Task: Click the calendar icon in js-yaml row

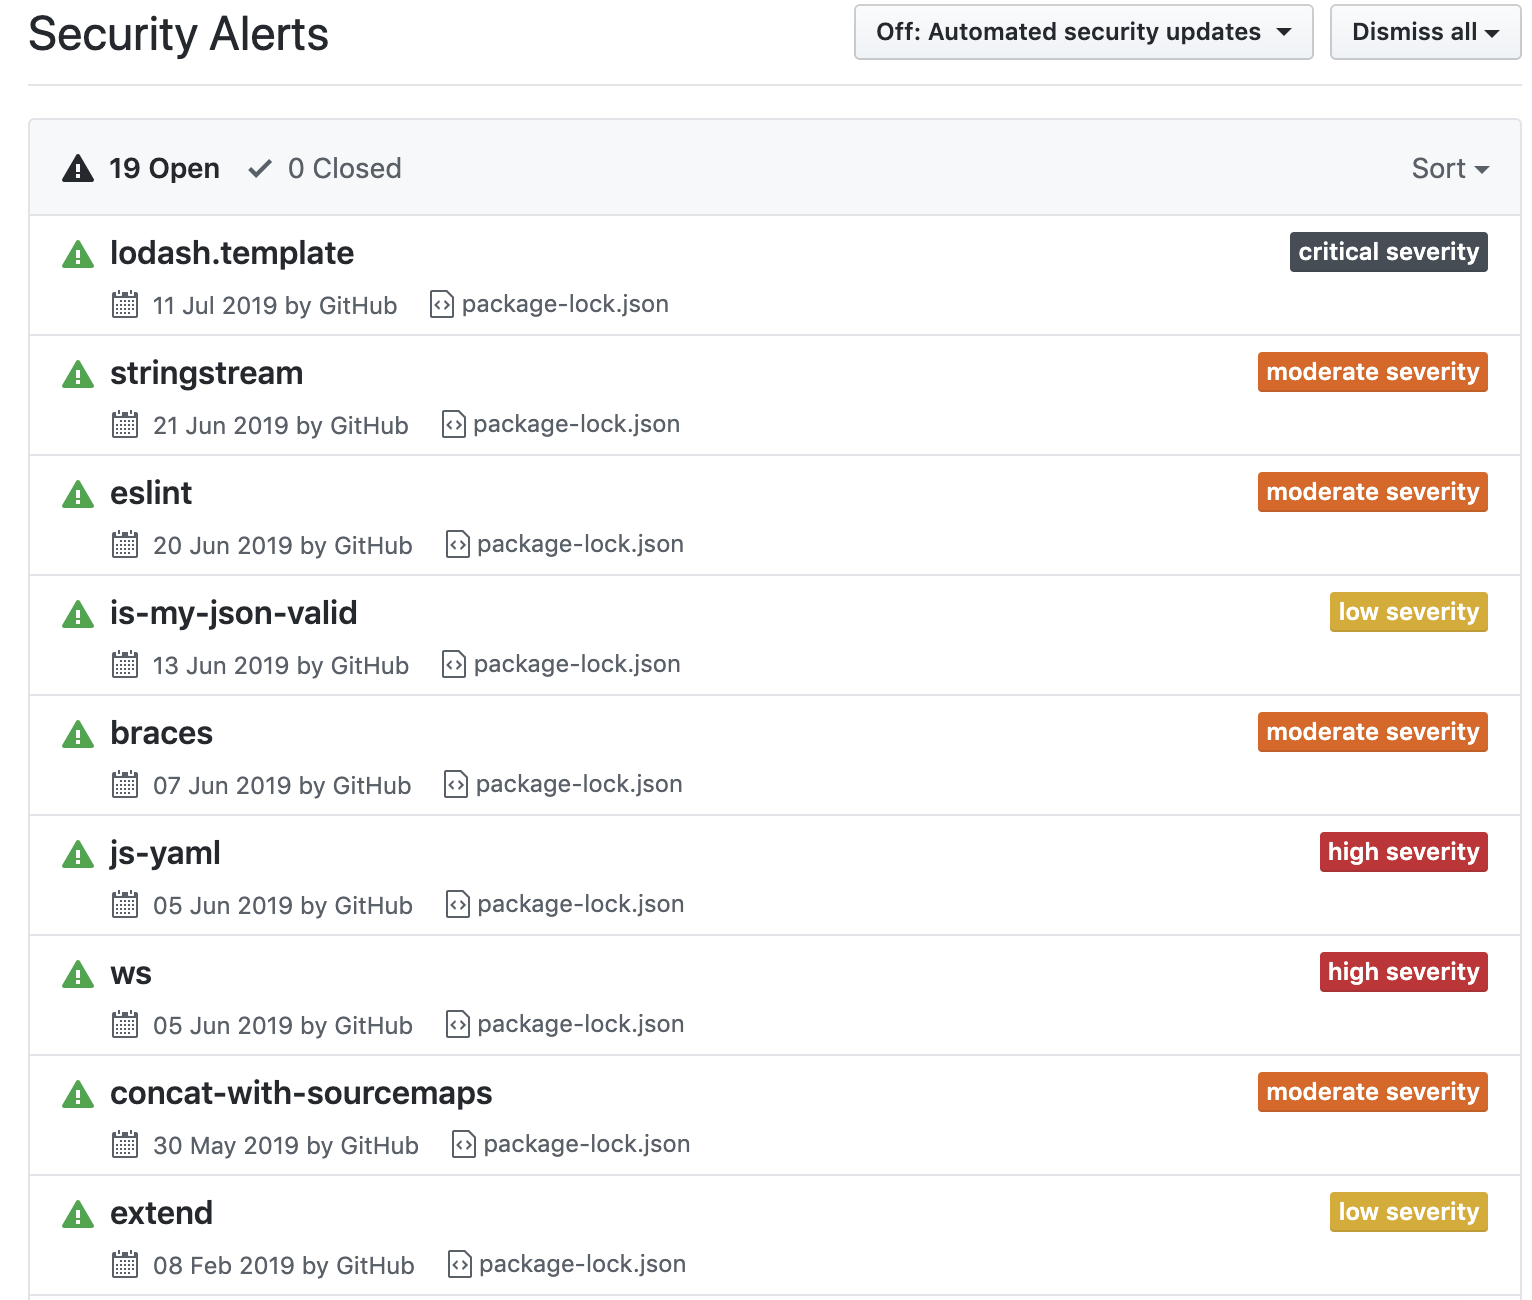Action: 125,904
